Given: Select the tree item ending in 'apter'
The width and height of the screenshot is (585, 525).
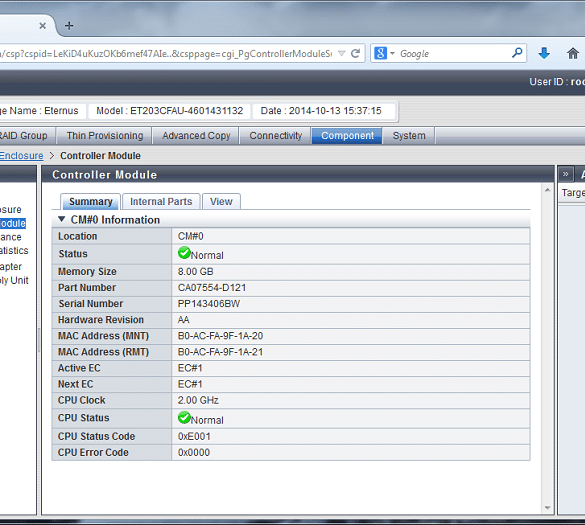Looking at the screenshot, I should [x=11, y=267].
